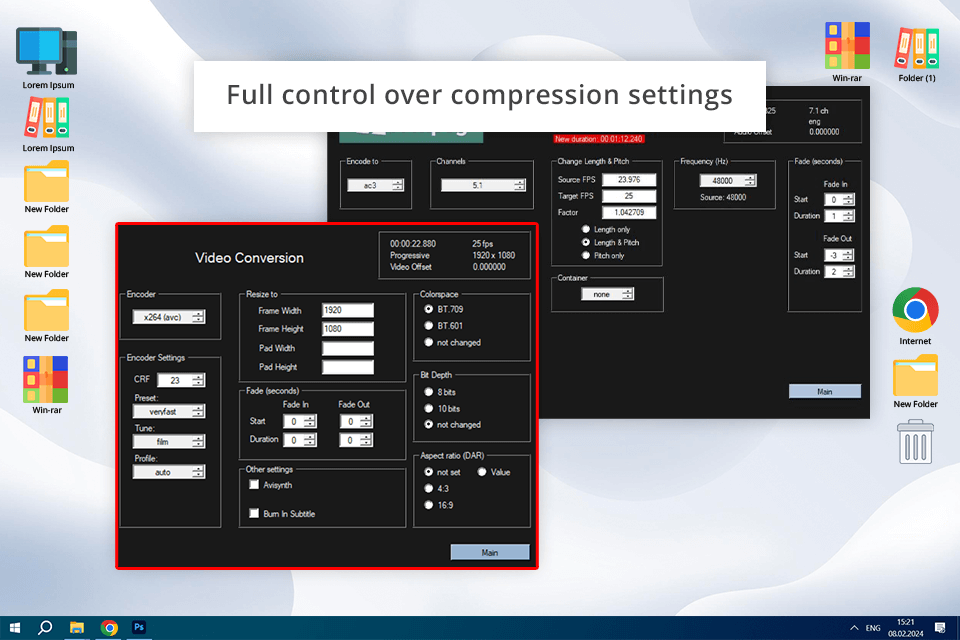
Task: Open the Encoder x264 (avc) selector
Action: 168,317
